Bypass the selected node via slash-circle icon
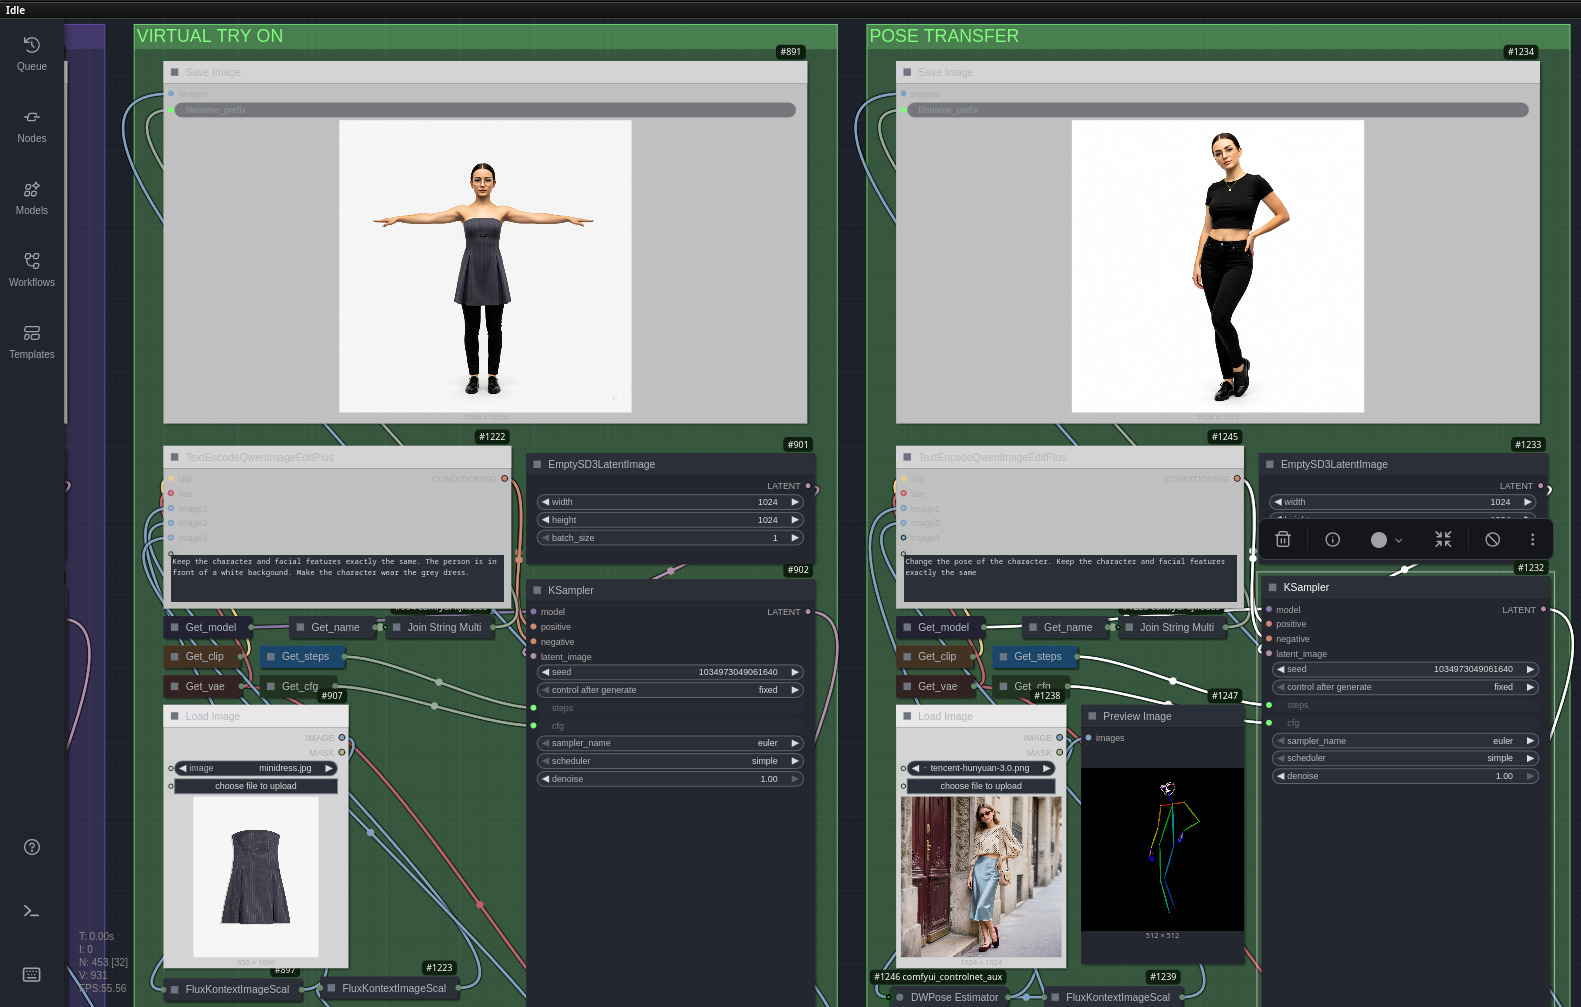 tap(1492, 539)
